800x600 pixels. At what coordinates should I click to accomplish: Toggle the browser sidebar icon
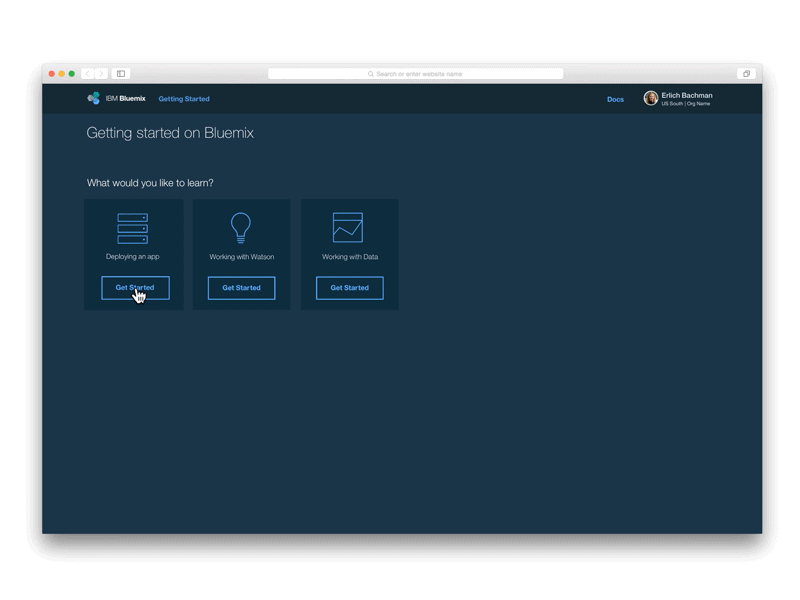pyautogui.click(x=121, y=74)
